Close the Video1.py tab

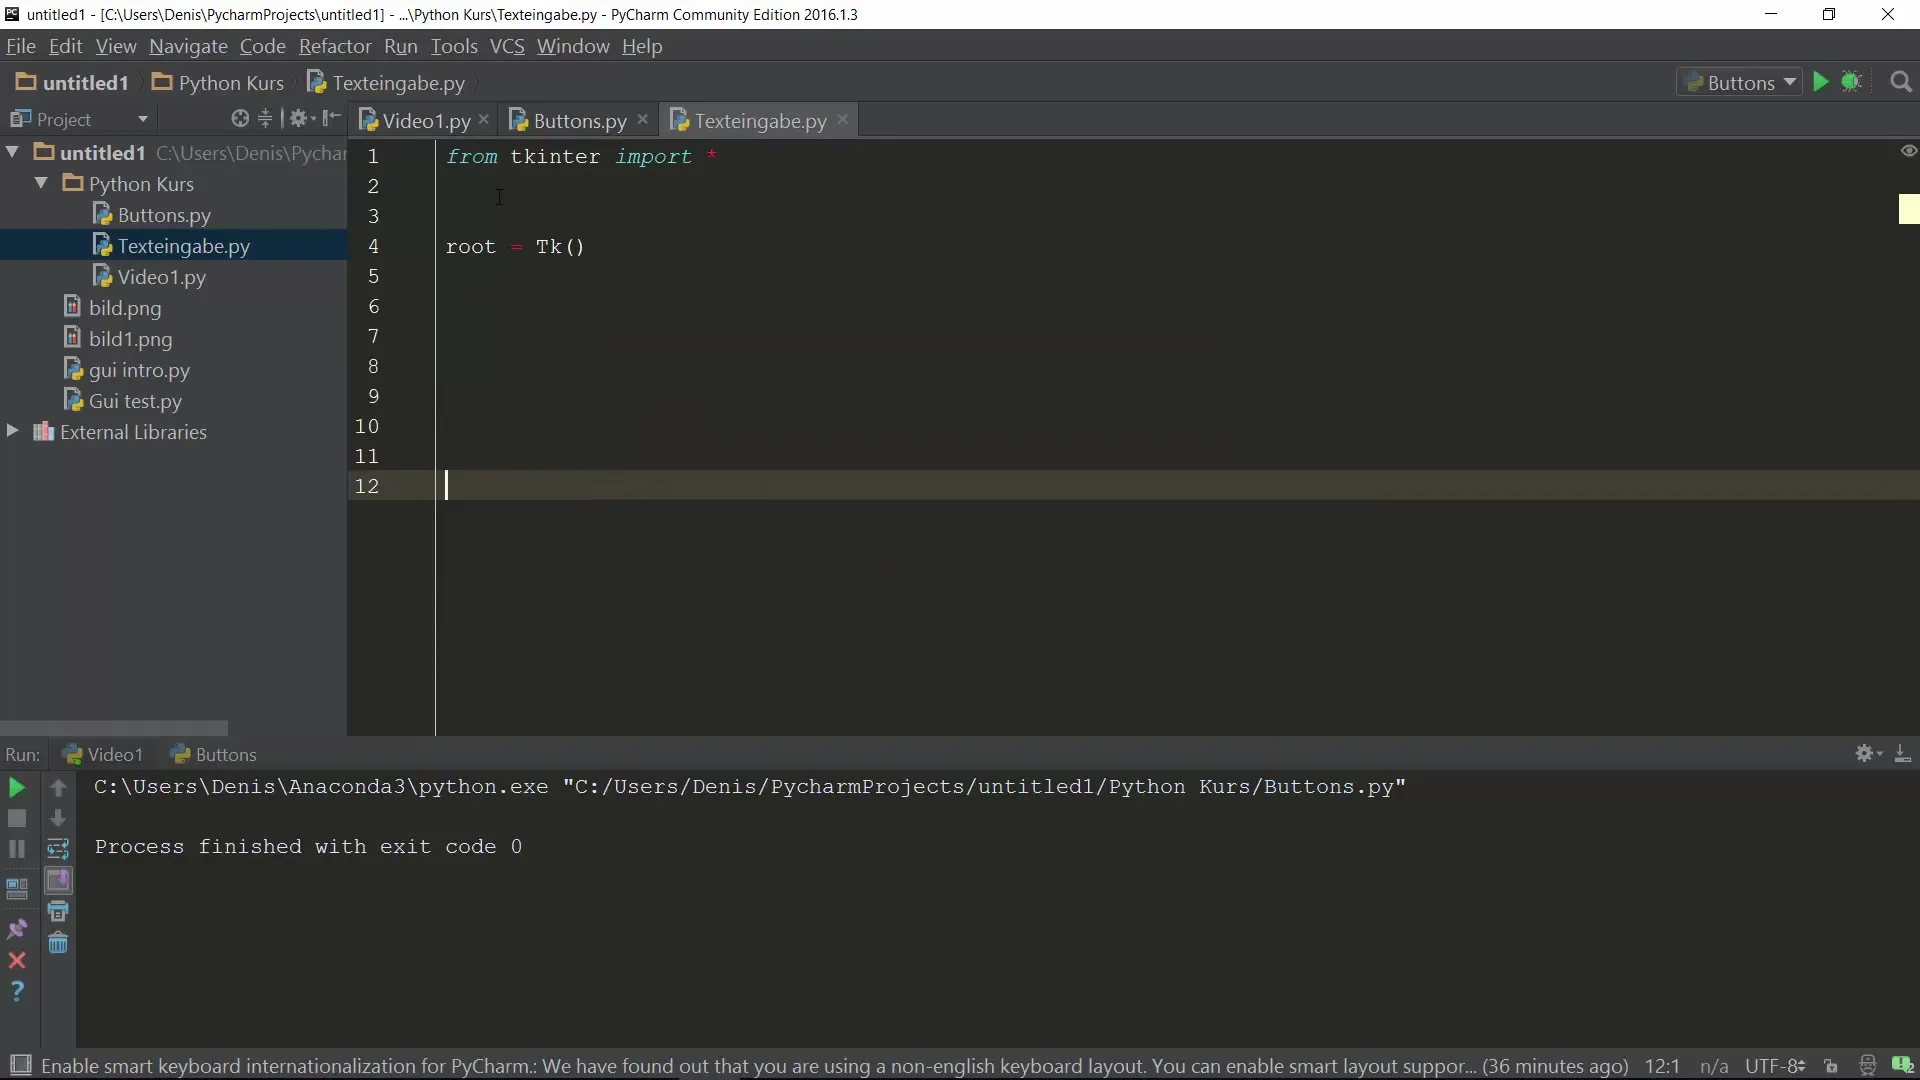[484, 119]
